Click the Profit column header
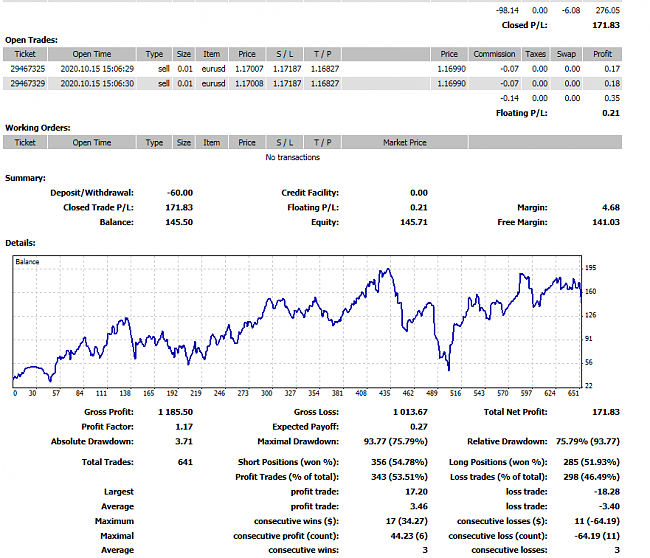Image resolution: width=650 pixels, height=558 pixels. (x=602, y=54)
